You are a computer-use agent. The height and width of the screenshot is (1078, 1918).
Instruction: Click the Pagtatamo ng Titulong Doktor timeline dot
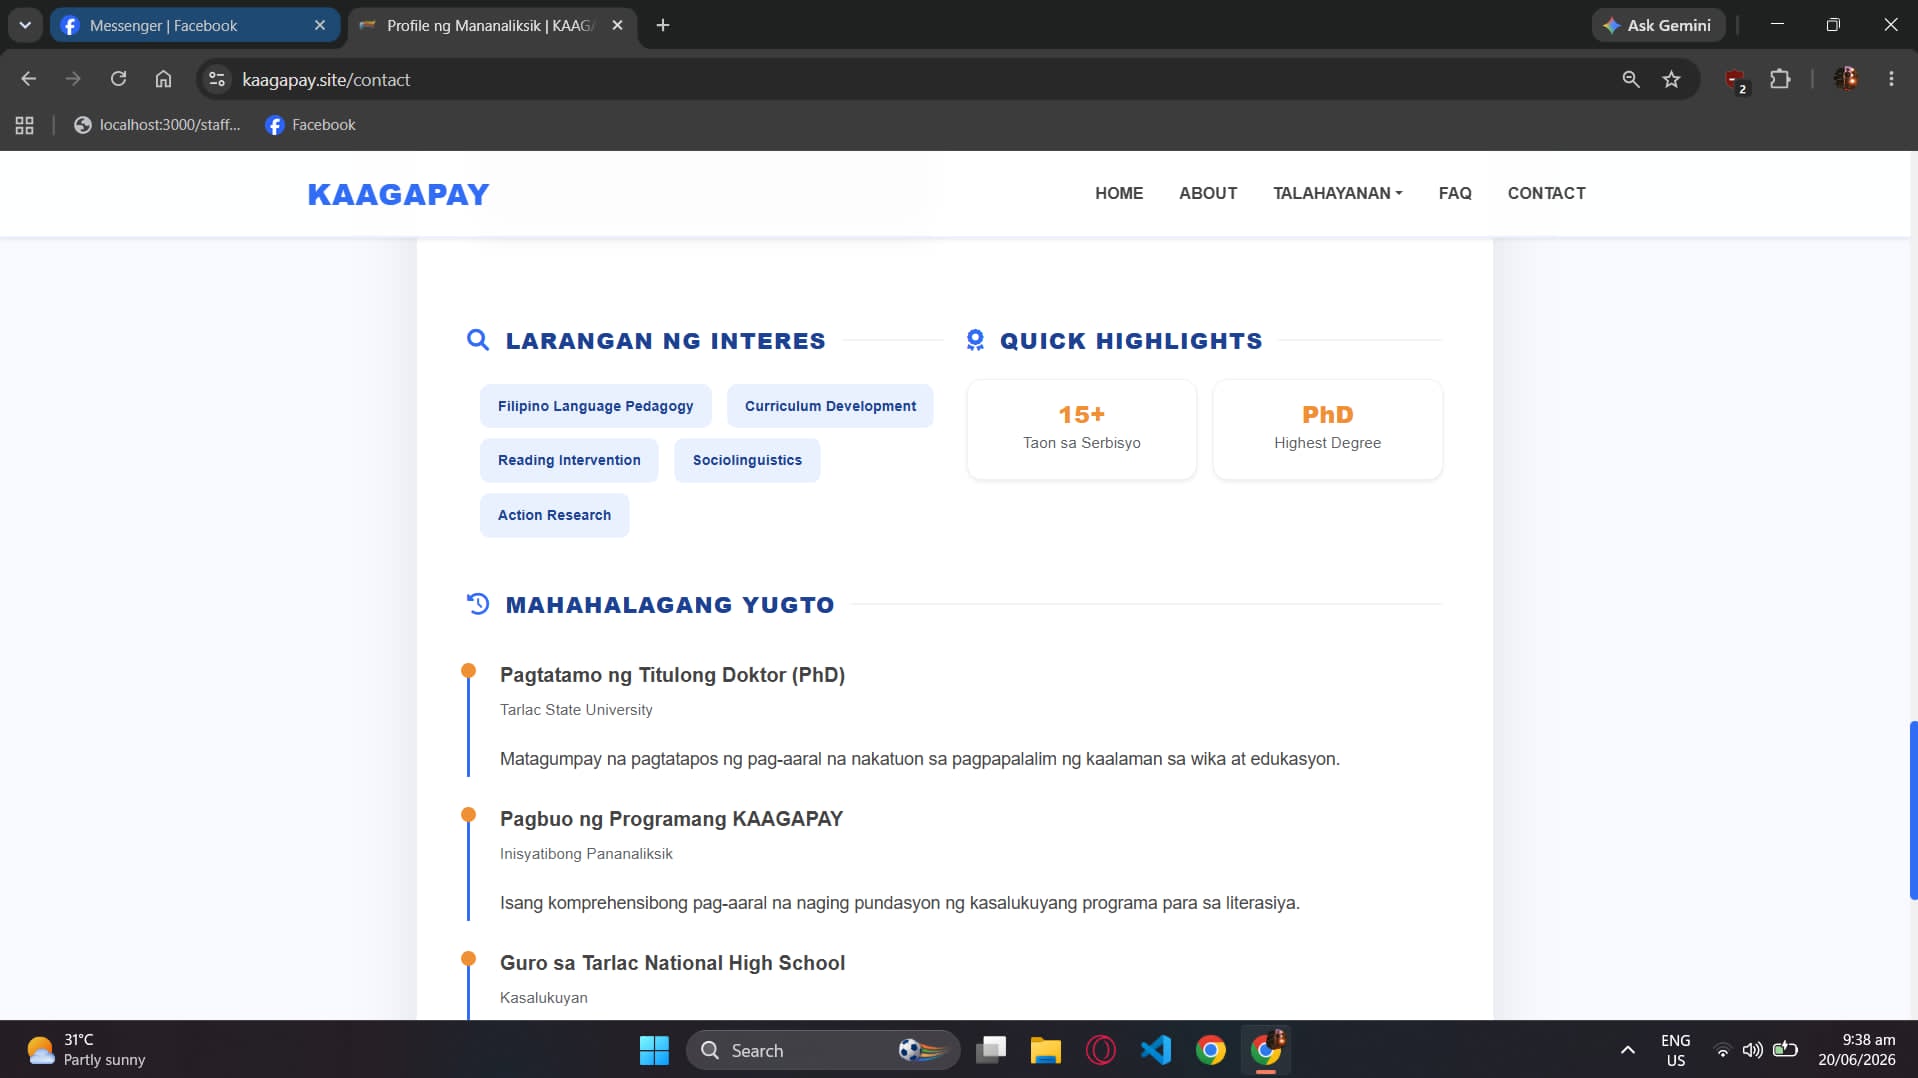(468, 671)
